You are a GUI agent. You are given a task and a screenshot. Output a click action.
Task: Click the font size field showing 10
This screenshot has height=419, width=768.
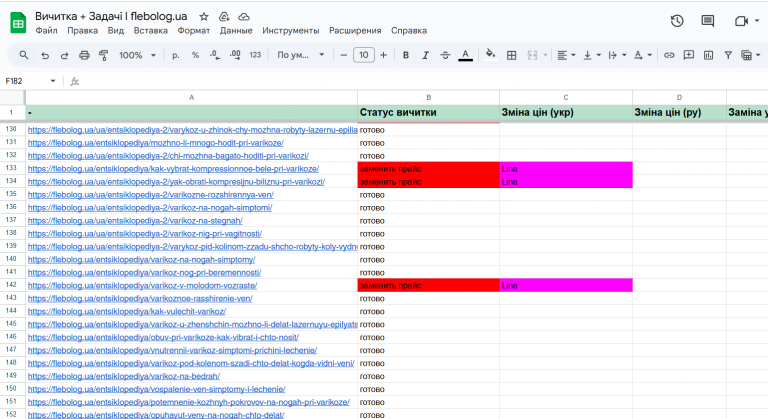pyautogui.click(x=363, y=55)
